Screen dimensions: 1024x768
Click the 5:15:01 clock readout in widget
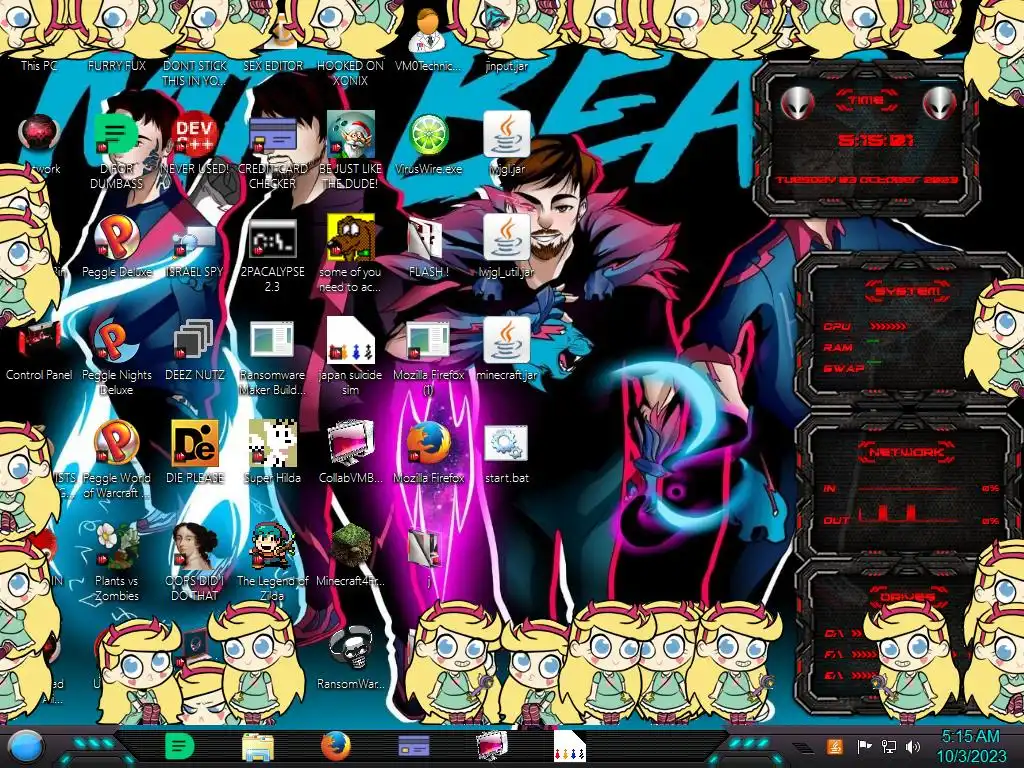pyautogui.click(x=876, y=140)
